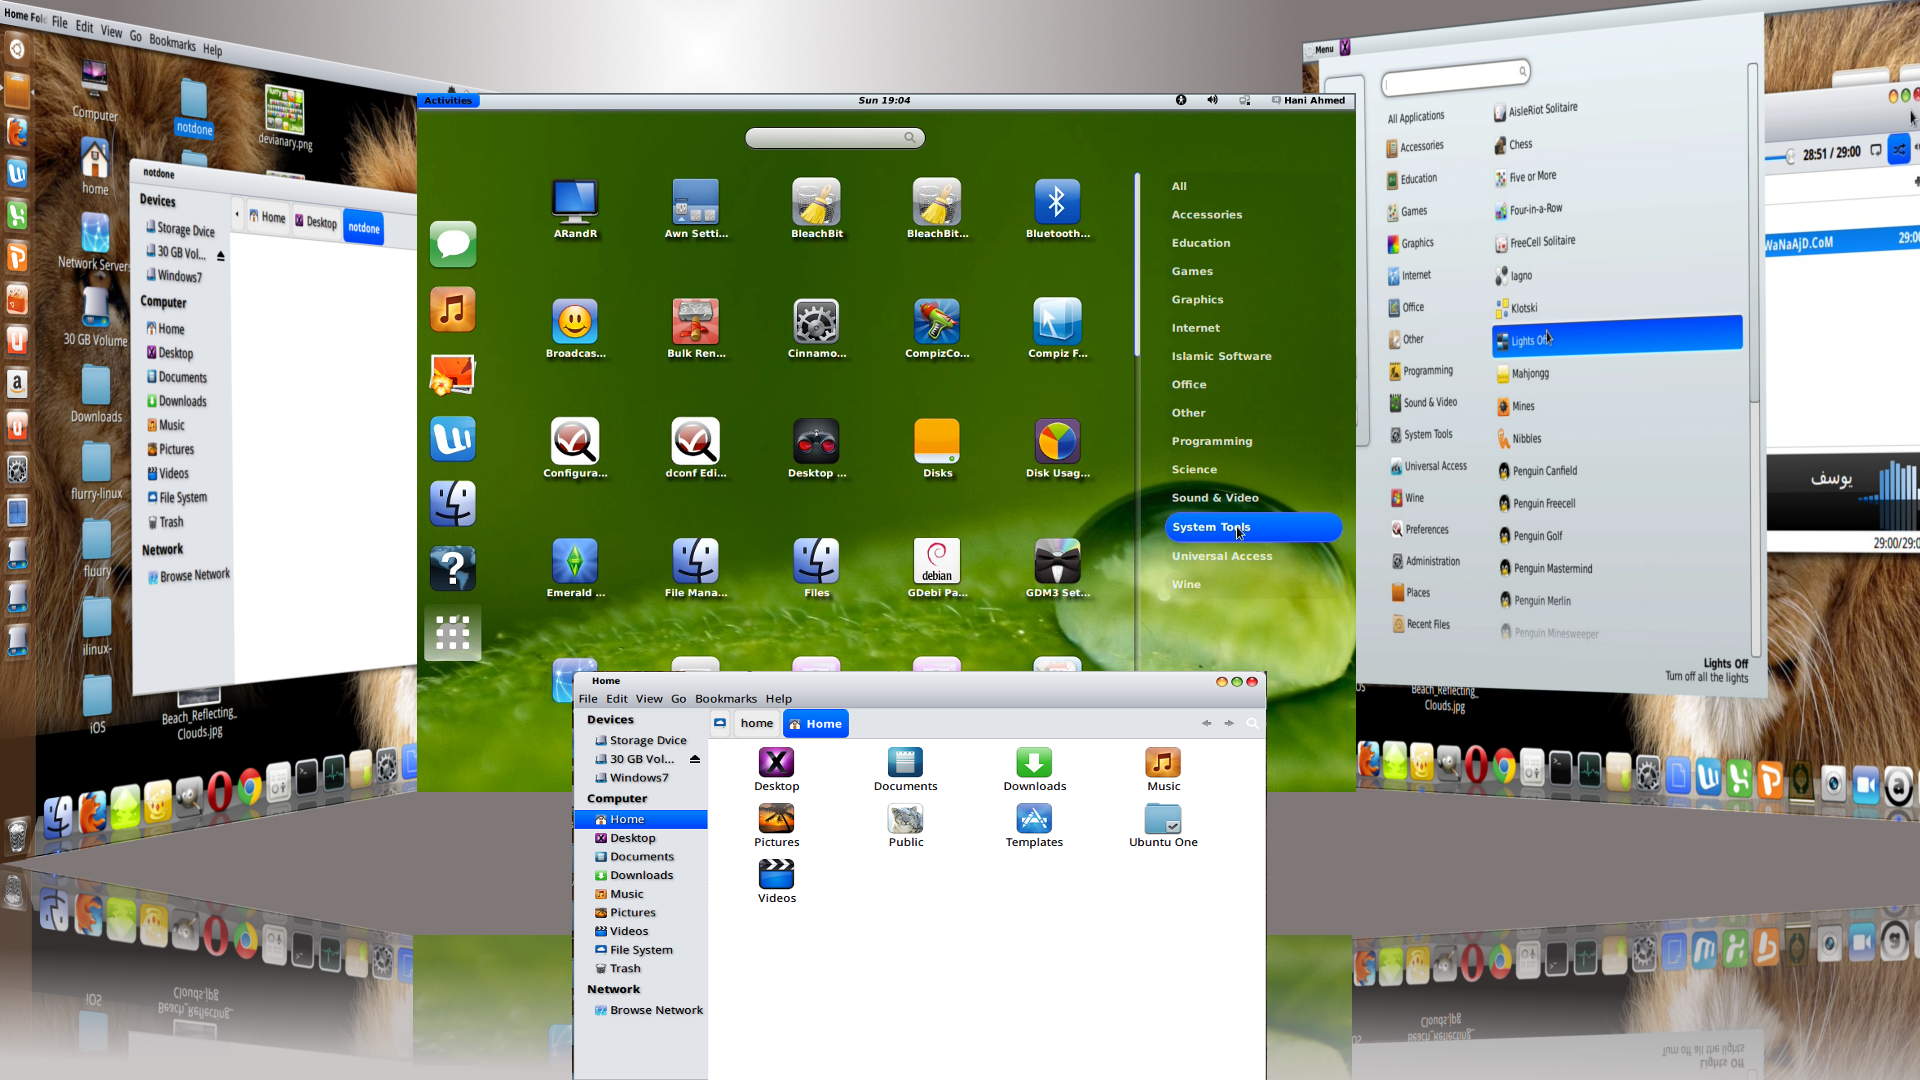Open the Desktop folder in Home window
This screenshot has width=1920, height=1080.
point(776,762)
